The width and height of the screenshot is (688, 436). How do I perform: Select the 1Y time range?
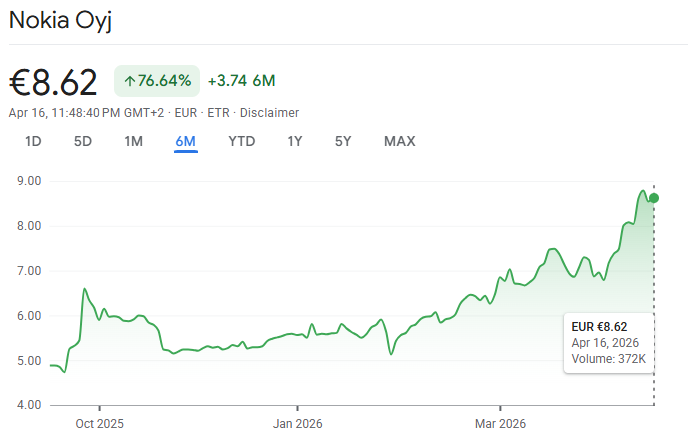pyautogui.click(x=295, y=141)
